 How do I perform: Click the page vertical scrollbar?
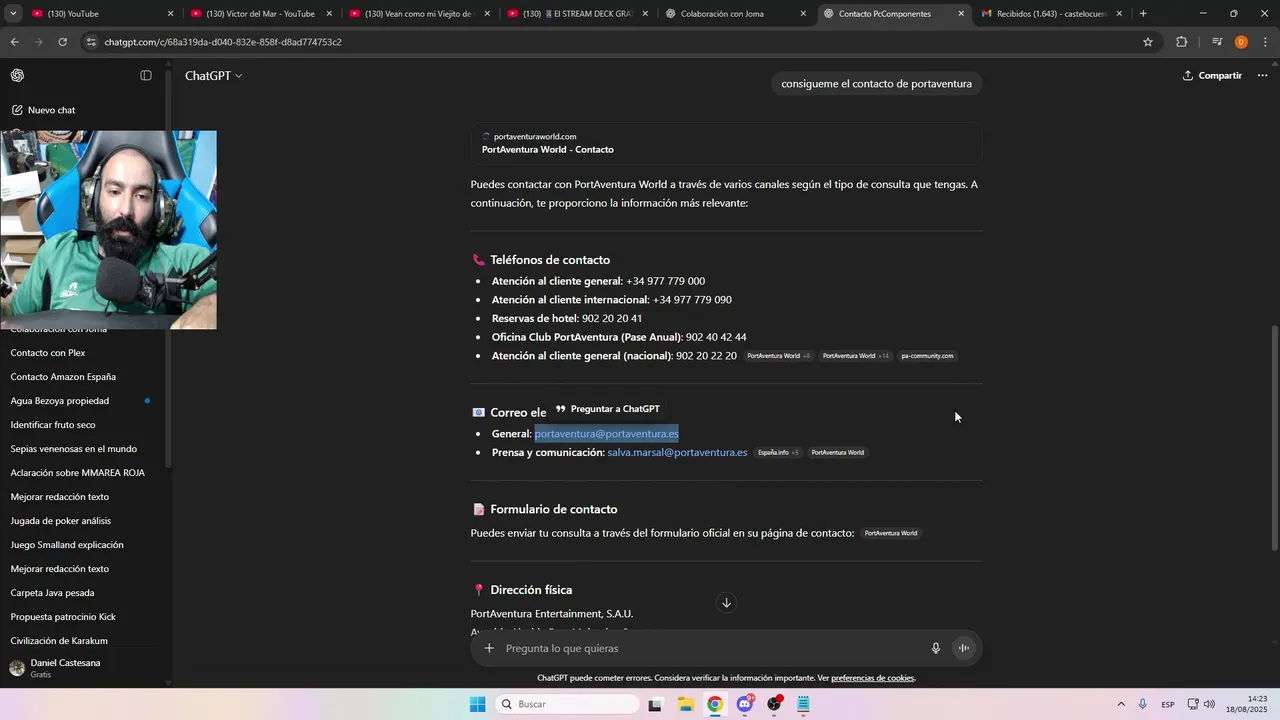point(1274,438)
